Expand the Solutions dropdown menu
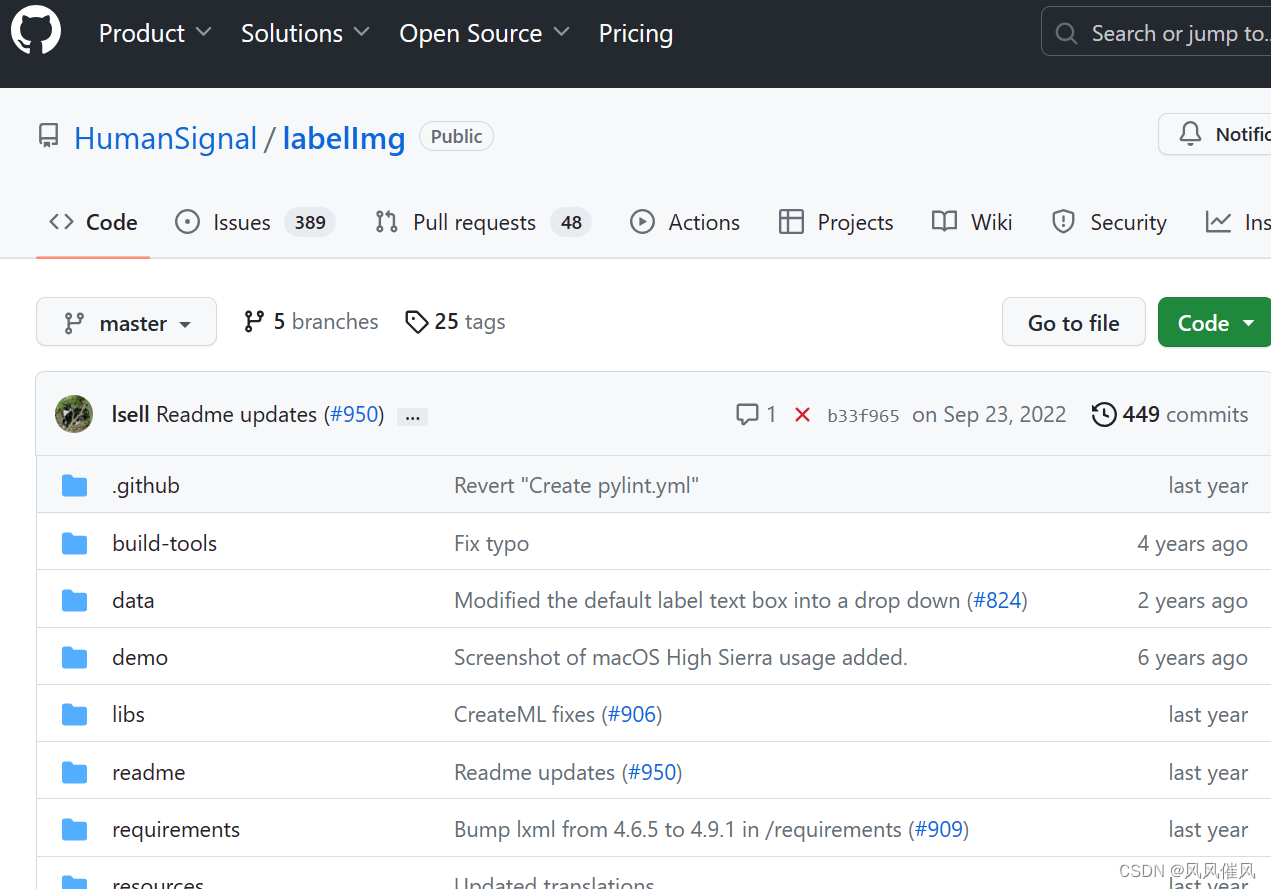Image resolution: width=1271 pixels, height=889 pixels. click(x=305, y=33)
